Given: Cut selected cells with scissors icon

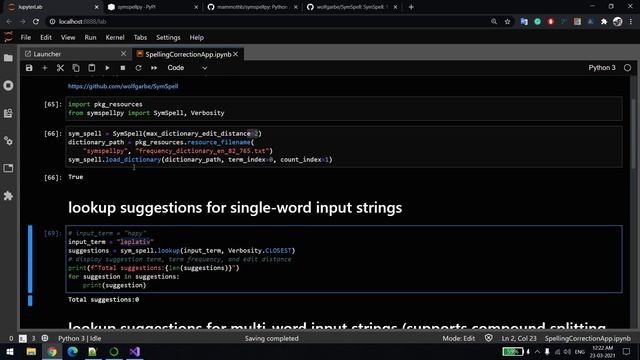Looking at the screenshot, I should [x=60, y=68].
